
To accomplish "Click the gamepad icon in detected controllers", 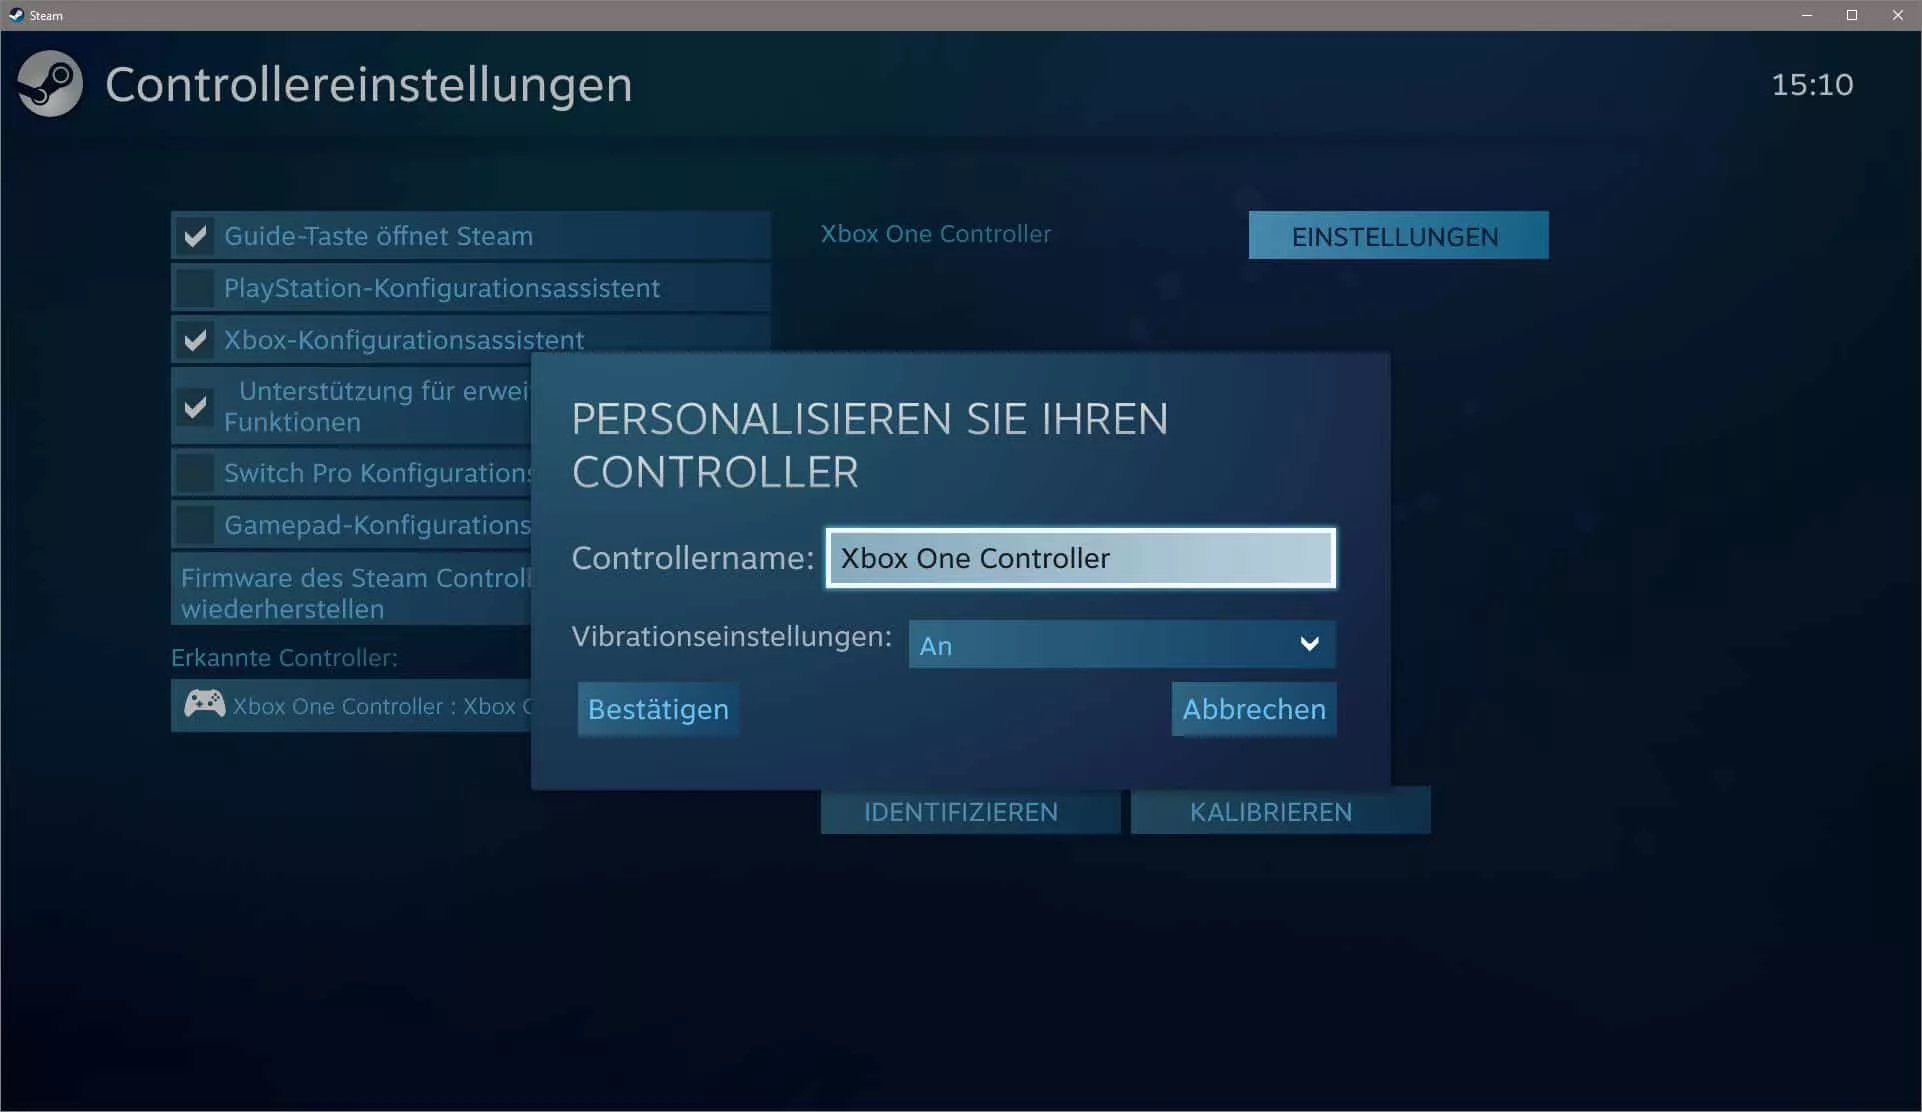I will click(x=204, y=704).
